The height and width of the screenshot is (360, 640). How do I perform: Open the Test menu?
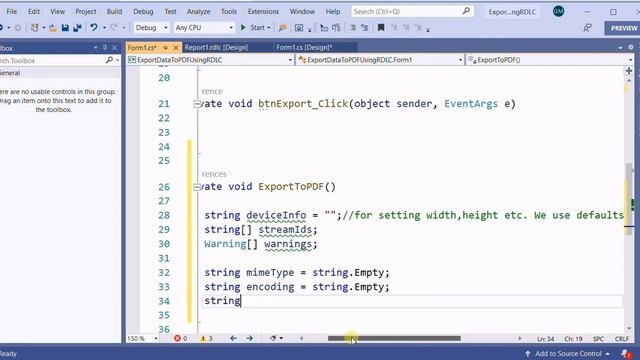click(170, 11)
